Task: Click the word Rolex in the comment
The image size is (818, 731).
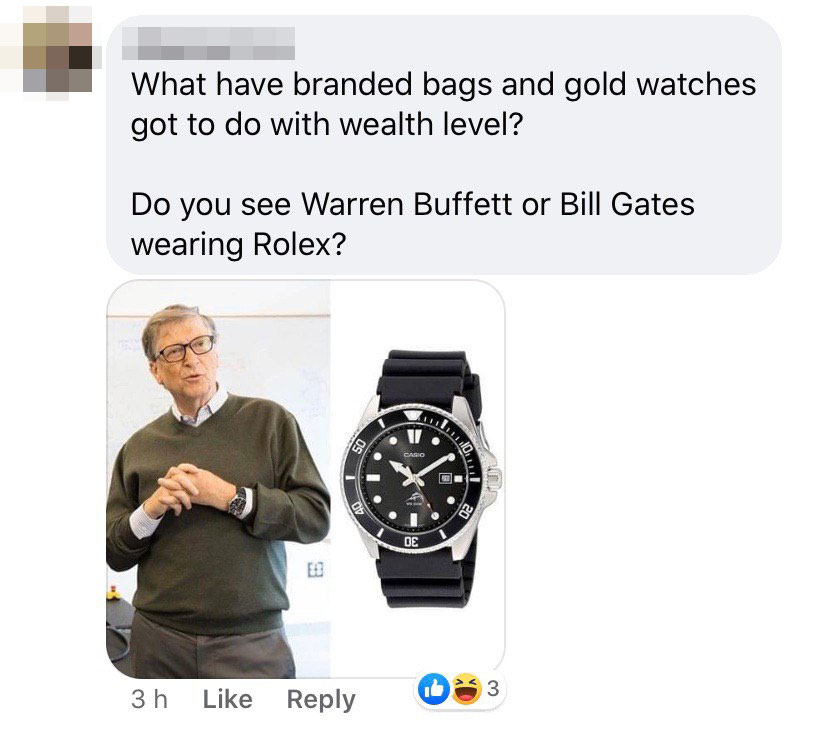Action: coord(299,244)
